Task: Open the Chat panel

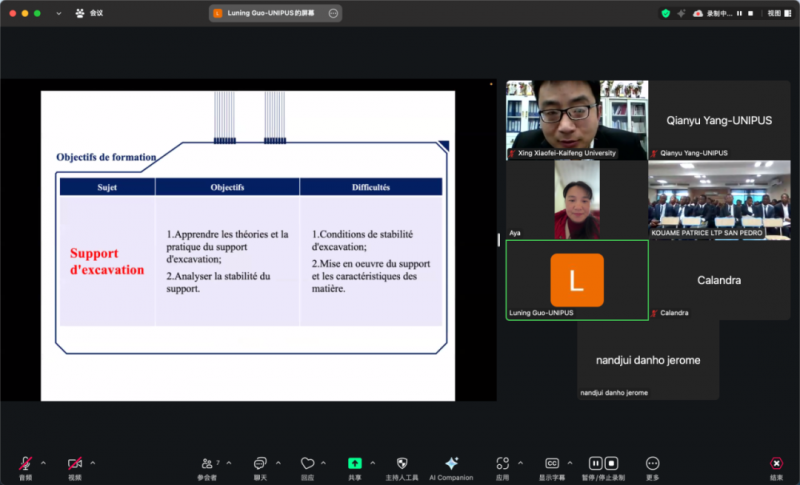Action: tap(259, 464)
